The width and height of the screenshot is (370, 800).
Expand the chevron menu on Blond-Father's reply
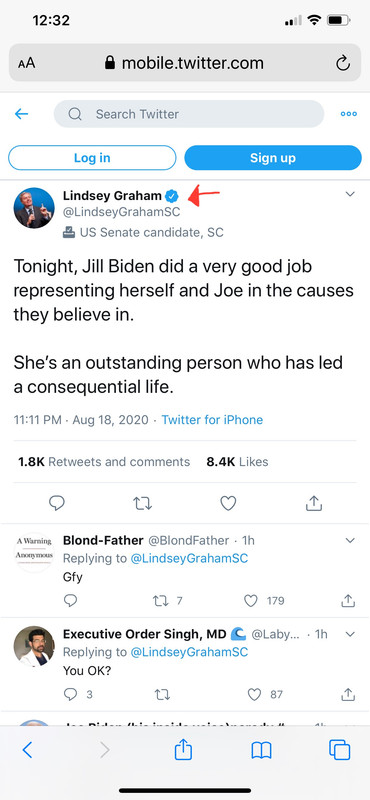point(350,540)
